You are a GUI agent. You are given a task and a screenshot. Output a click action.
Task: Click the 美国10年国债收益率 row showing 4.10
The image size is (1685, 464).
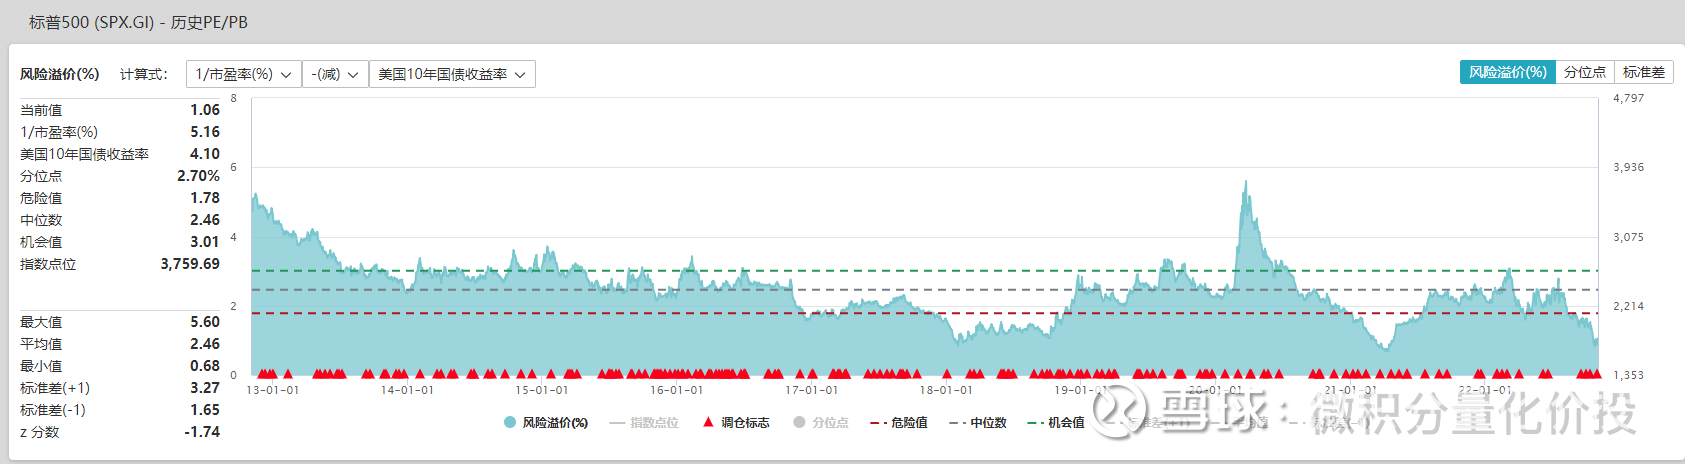coord(120,154)
